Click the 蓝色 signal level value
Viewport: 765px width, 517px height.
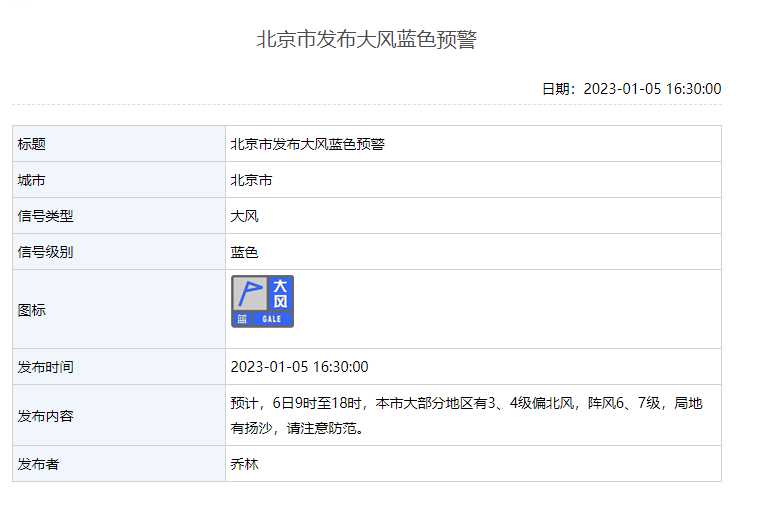click(245, 252)
